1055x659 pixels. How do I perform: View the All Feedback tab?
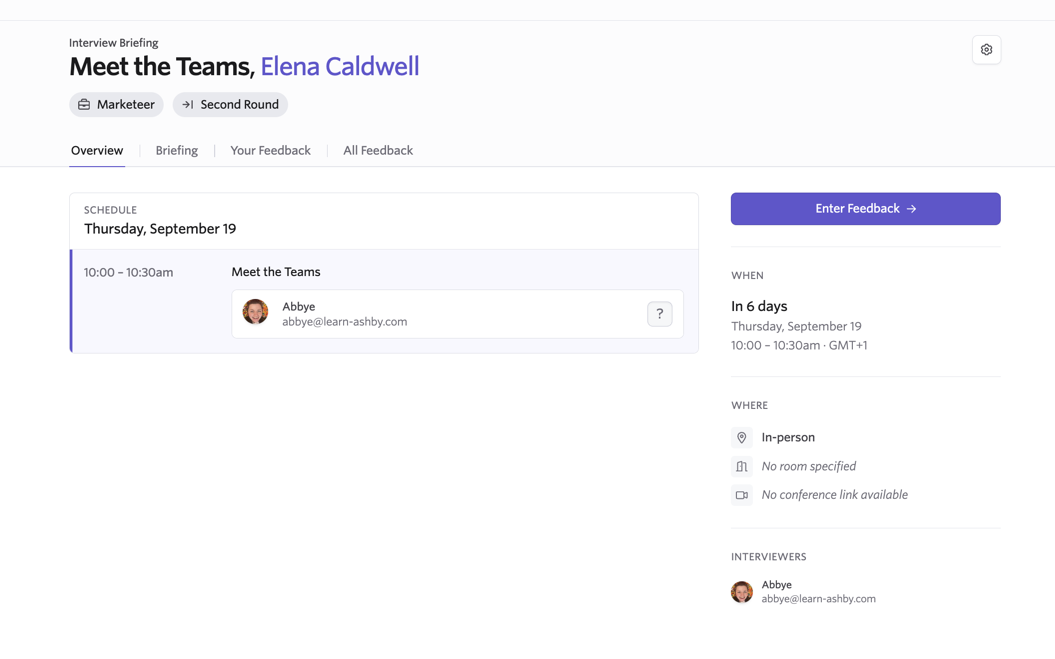(x=378, y=151)
